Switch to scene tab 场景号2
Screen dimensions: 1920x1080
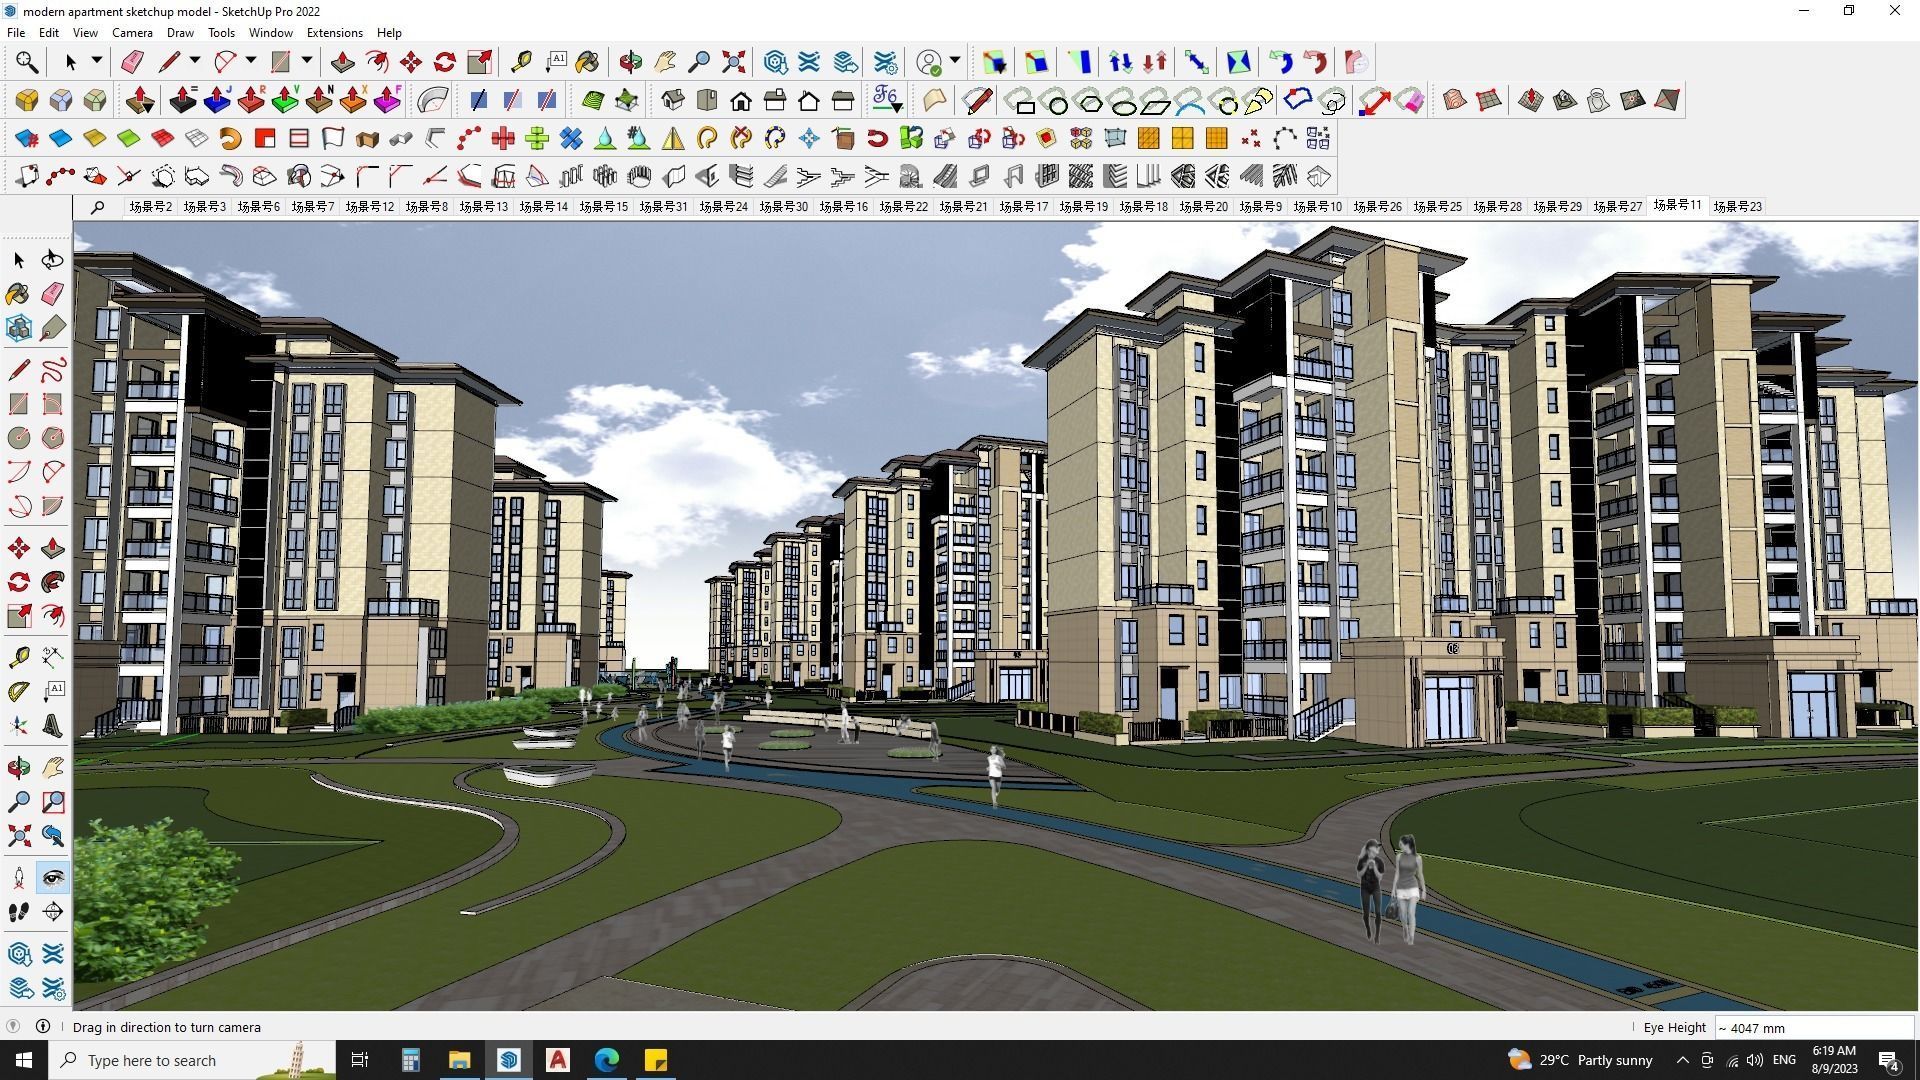pos(151,207)
